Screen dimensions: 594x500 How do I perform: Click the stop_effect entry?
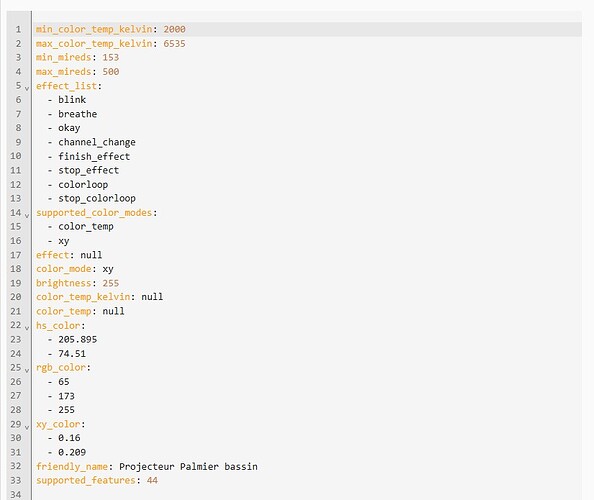click(x=89, y=171)
